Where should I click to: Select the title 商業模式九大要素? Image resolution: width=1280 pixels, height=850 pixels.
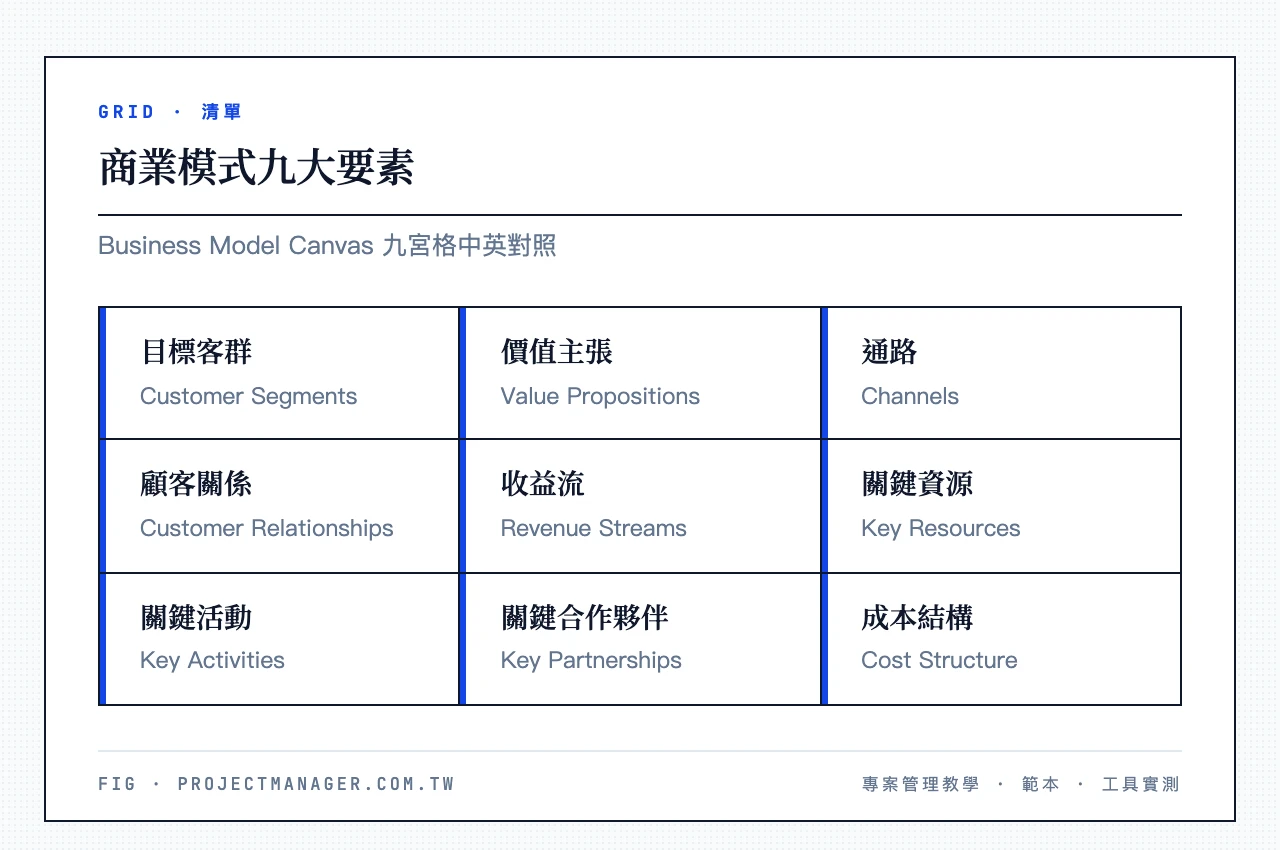tap(256, 168)
